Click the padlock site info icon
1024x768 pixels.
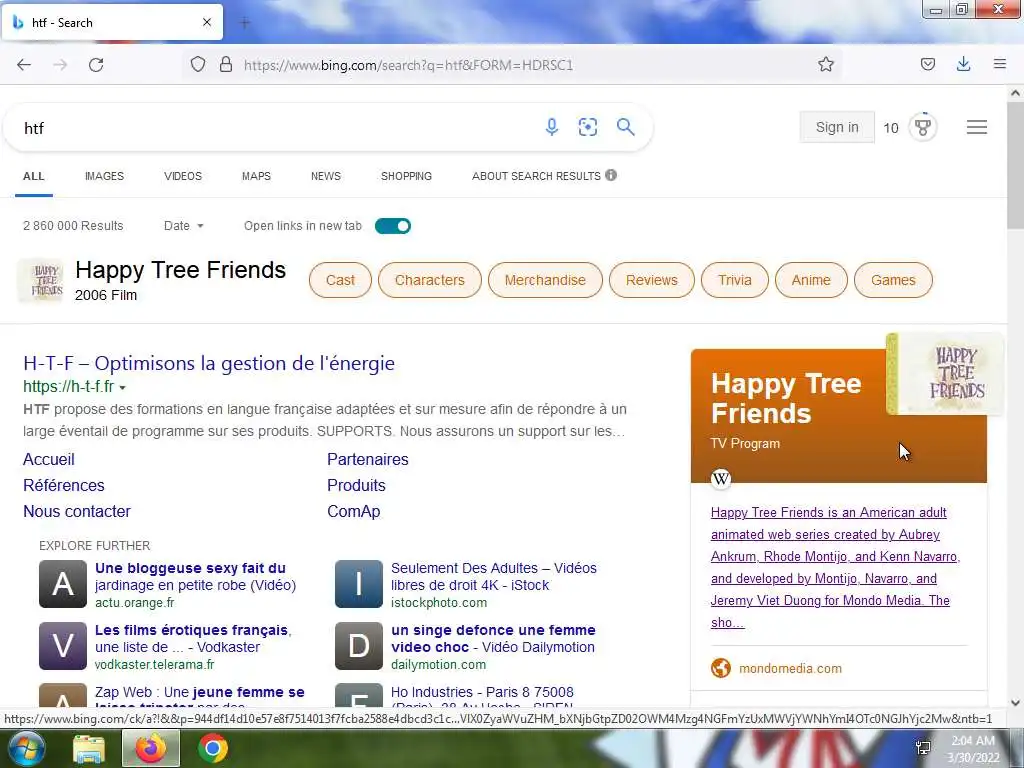tap(226, 64)
